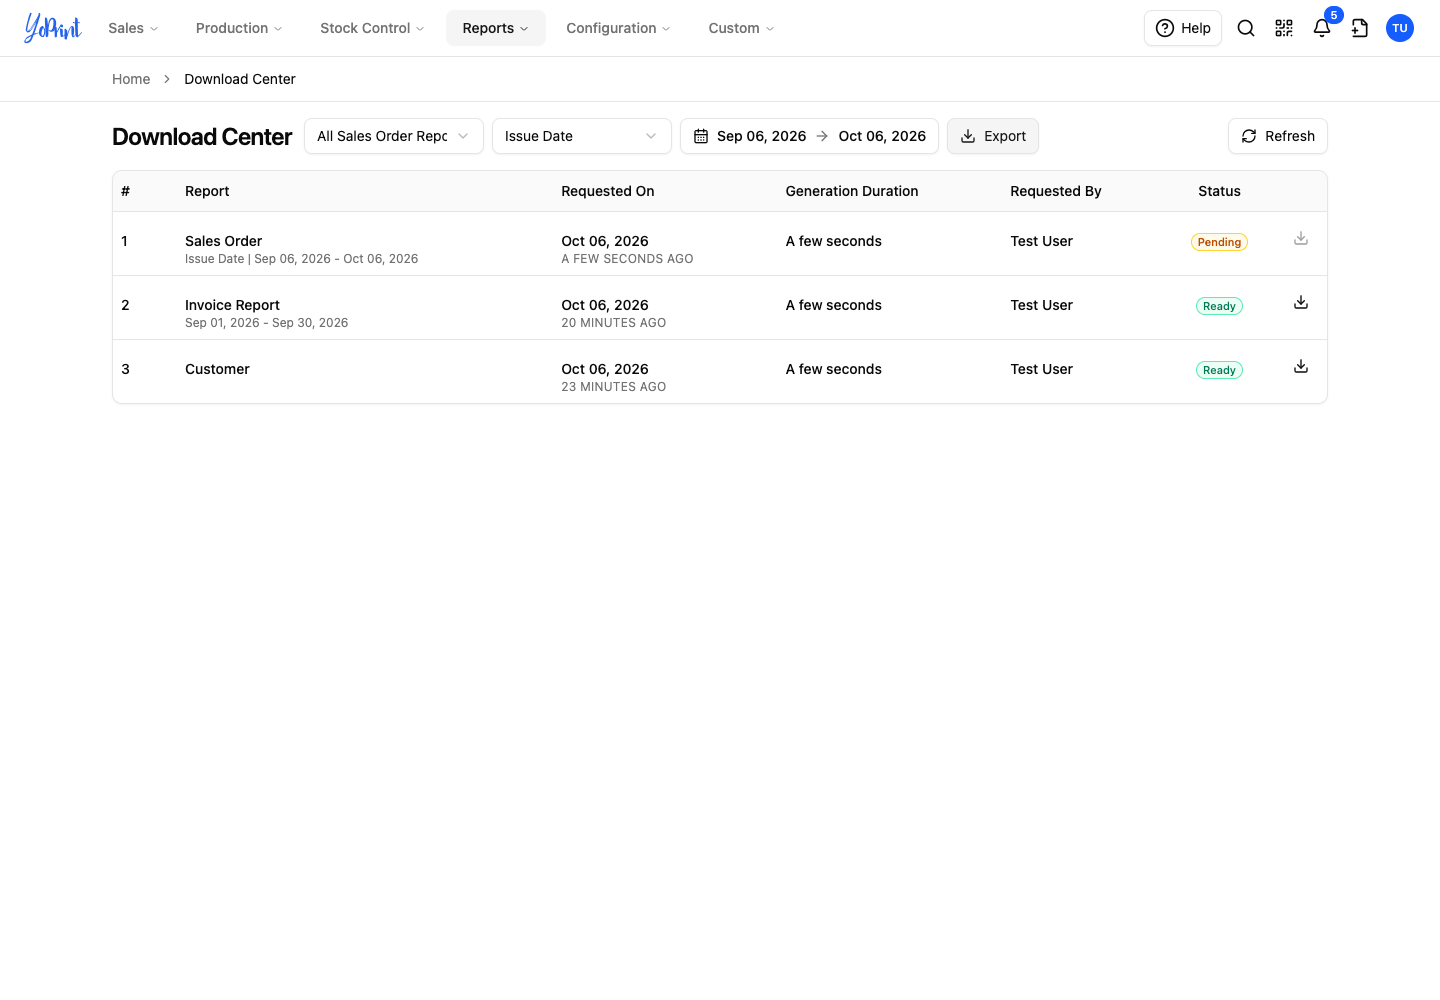Viewport: 1440px width, 1000px height.
Task: Go to Home breadcrumb link
Action: [131, 79]
